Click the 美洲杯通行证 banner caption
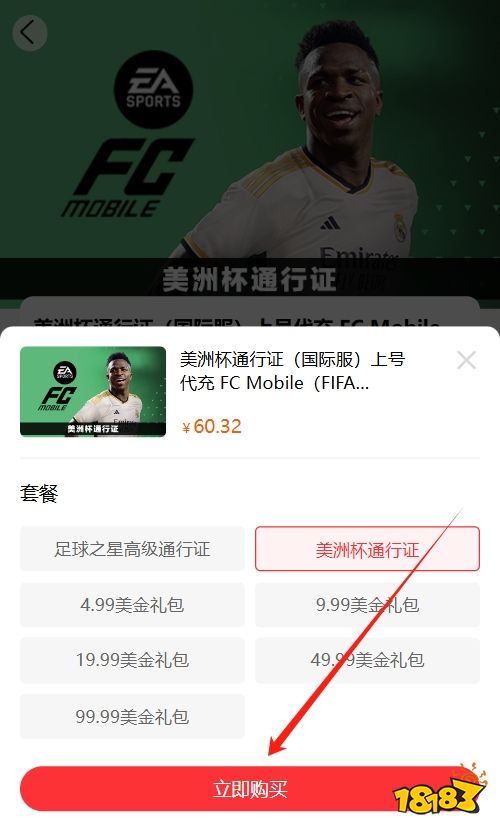Screen dimensions: 500x831 (x=249, y=279)
